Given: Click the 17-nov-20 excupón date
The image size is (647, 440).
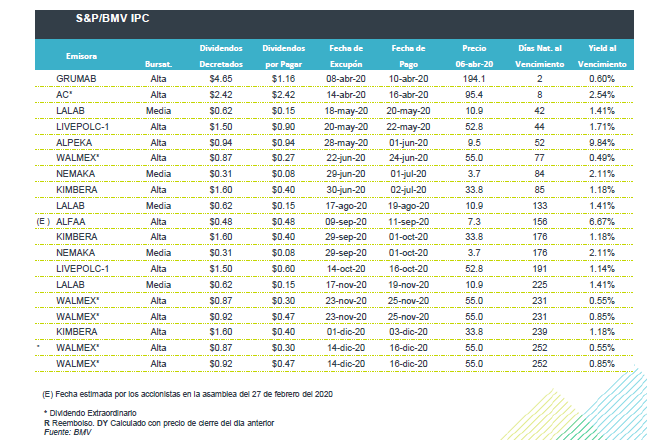Looking at the screenshot, I should tap(346, 285).
